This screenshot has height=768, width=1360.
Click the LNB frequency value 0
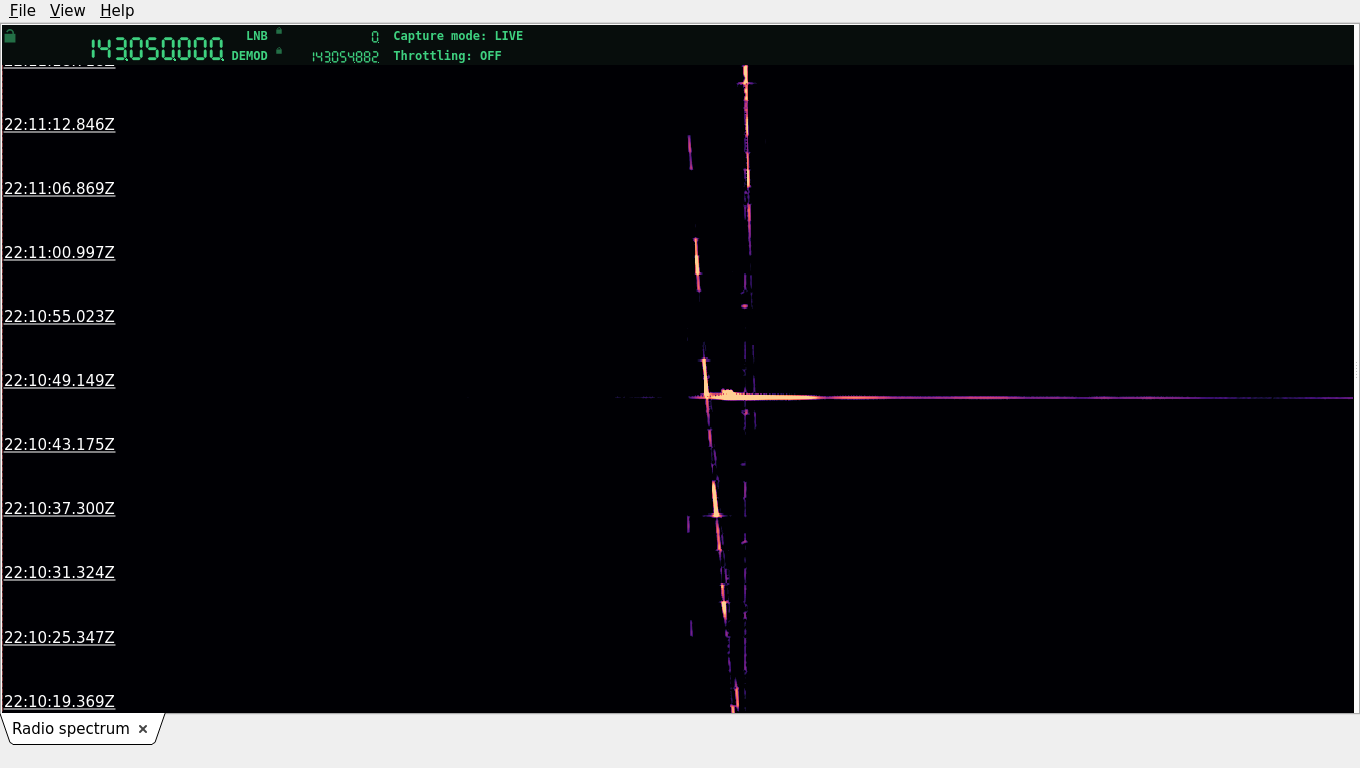pyautogui.click(x=375, y=37)
